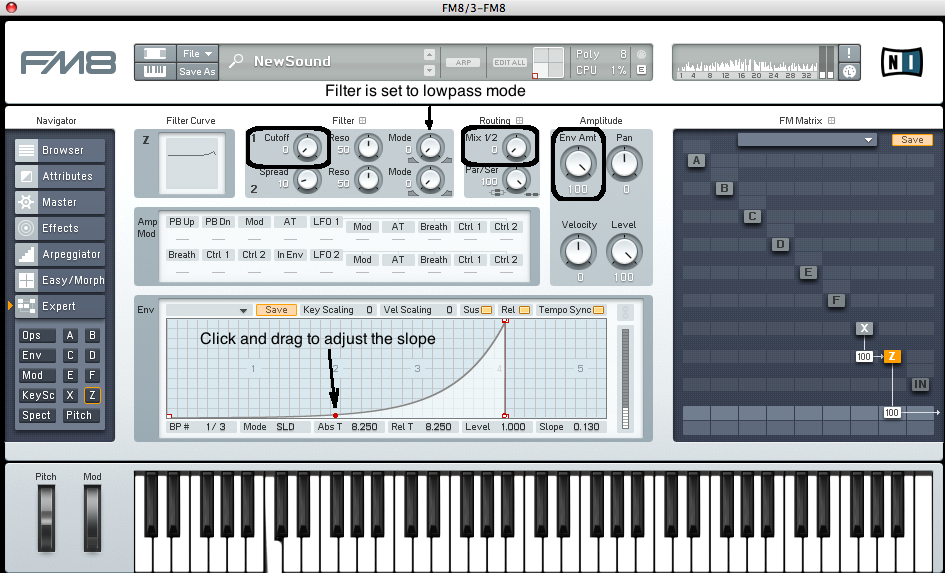
Task: Click the Env Amt knob
Action: pos(577,163)
